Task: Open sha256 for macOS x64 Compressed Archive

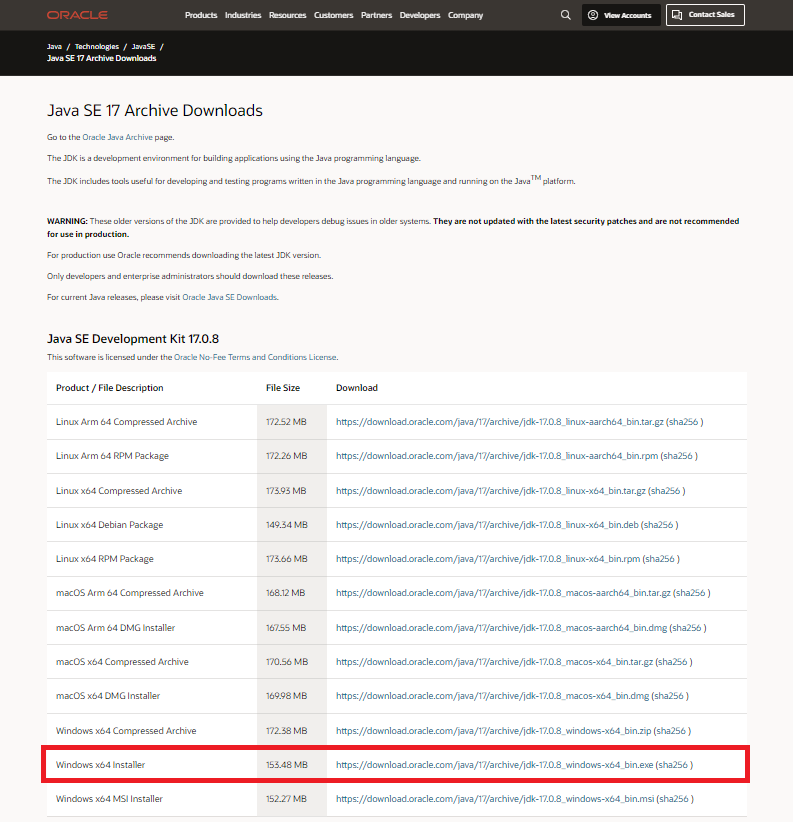Action: pos(672,662)
